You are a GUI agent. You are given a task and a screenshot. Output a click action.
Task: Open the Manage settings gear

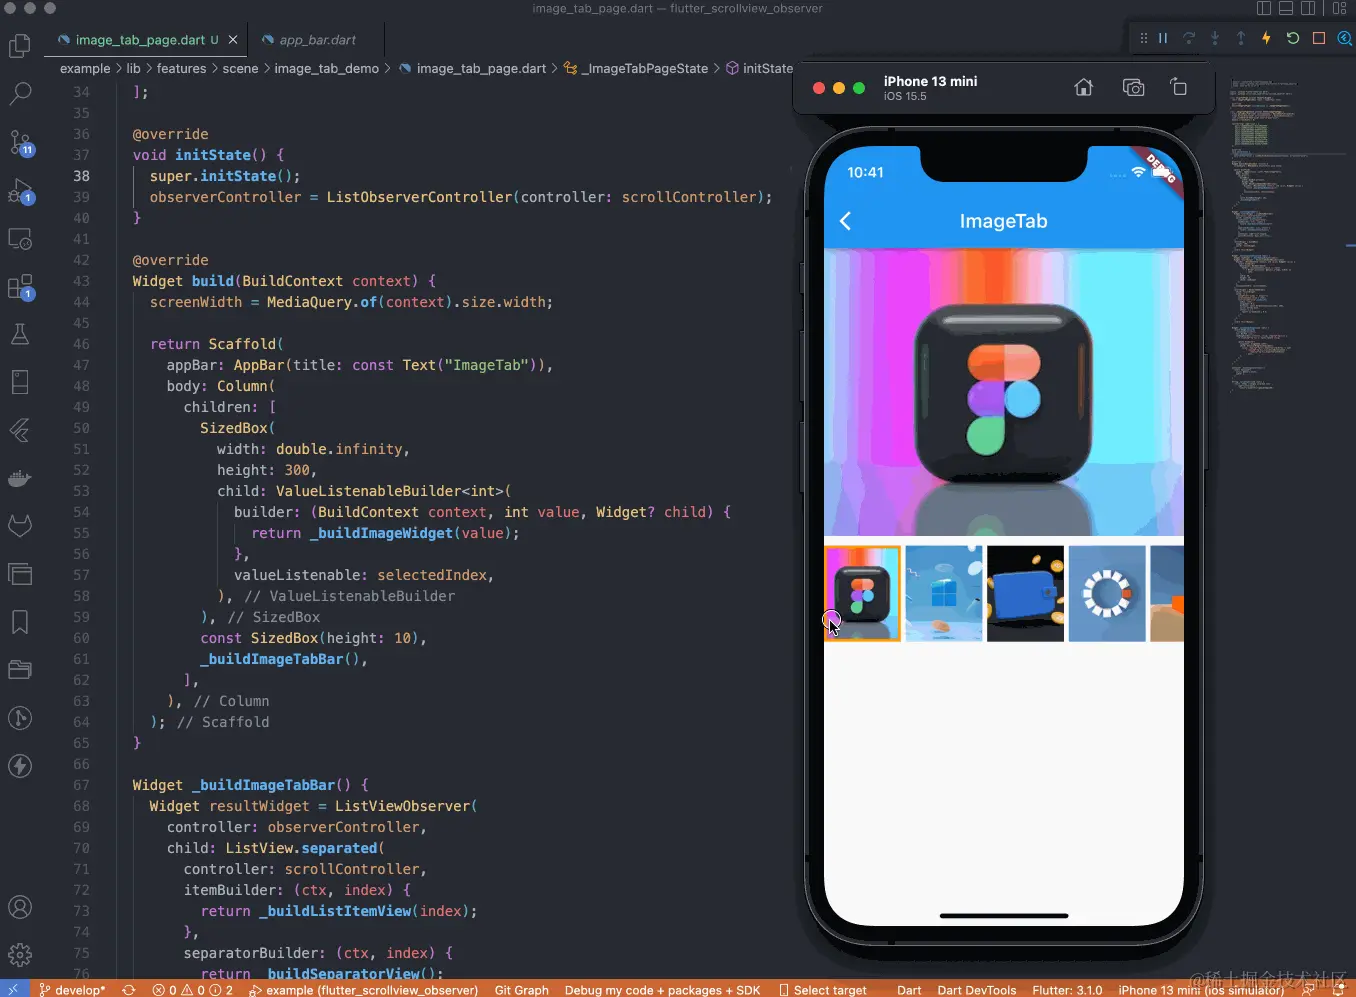coord(20,955)
